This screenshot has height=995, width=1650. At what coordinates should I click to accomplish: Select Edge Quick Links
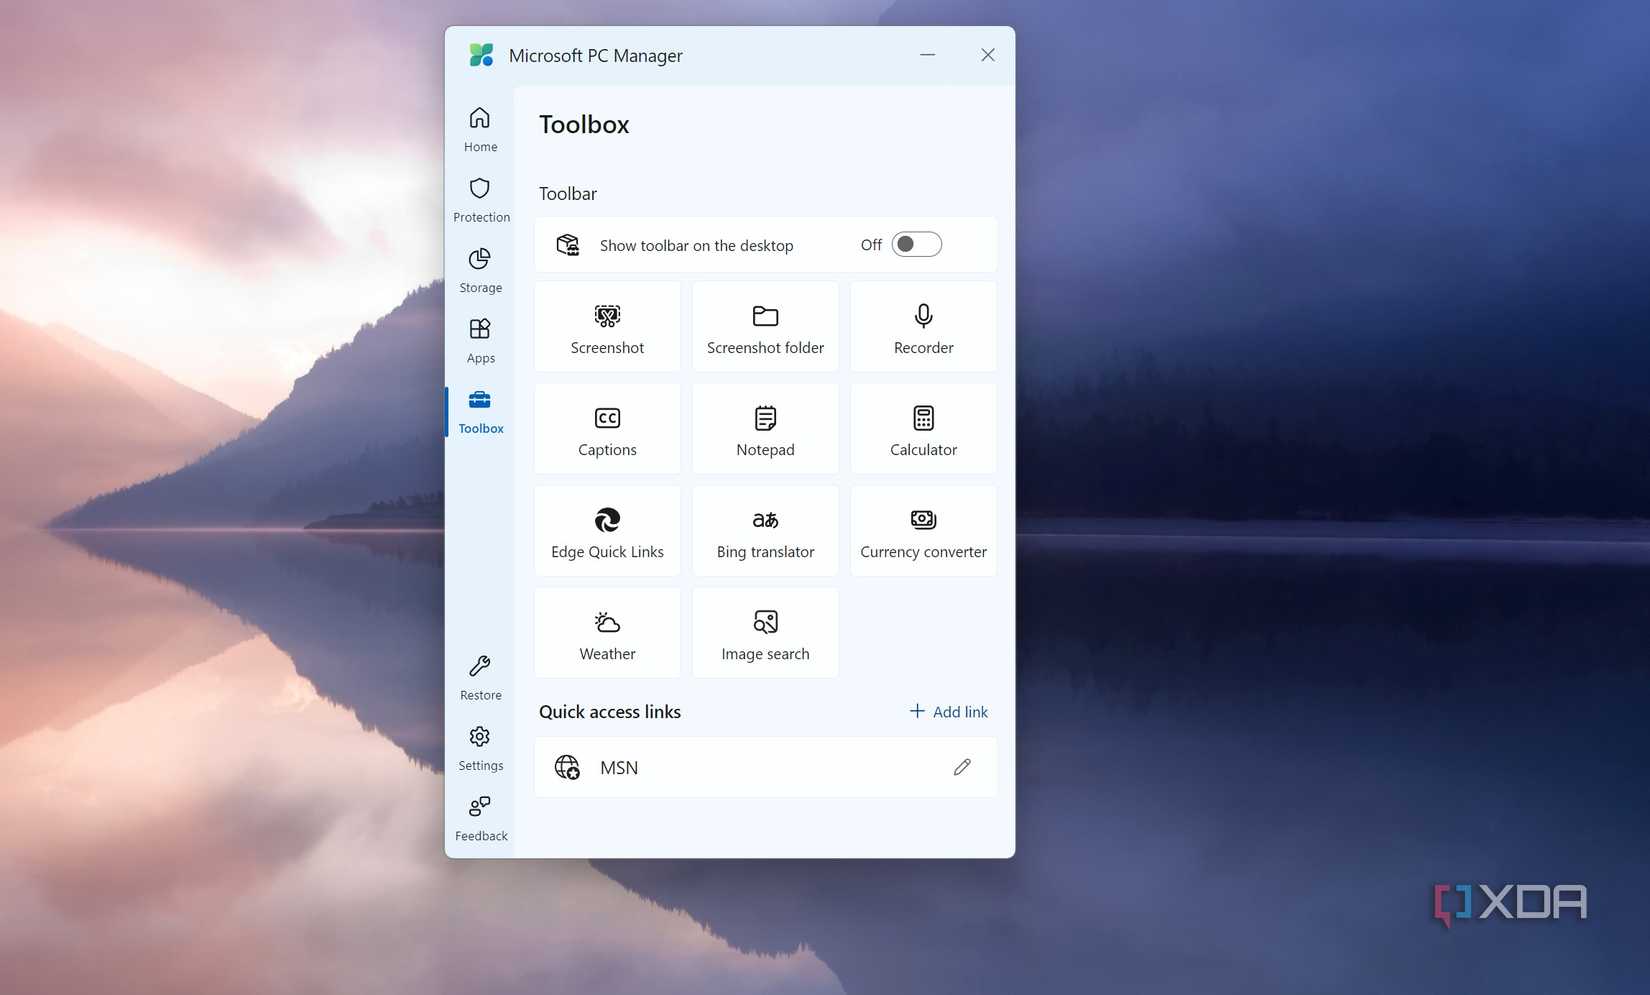(x=607, y=530)
